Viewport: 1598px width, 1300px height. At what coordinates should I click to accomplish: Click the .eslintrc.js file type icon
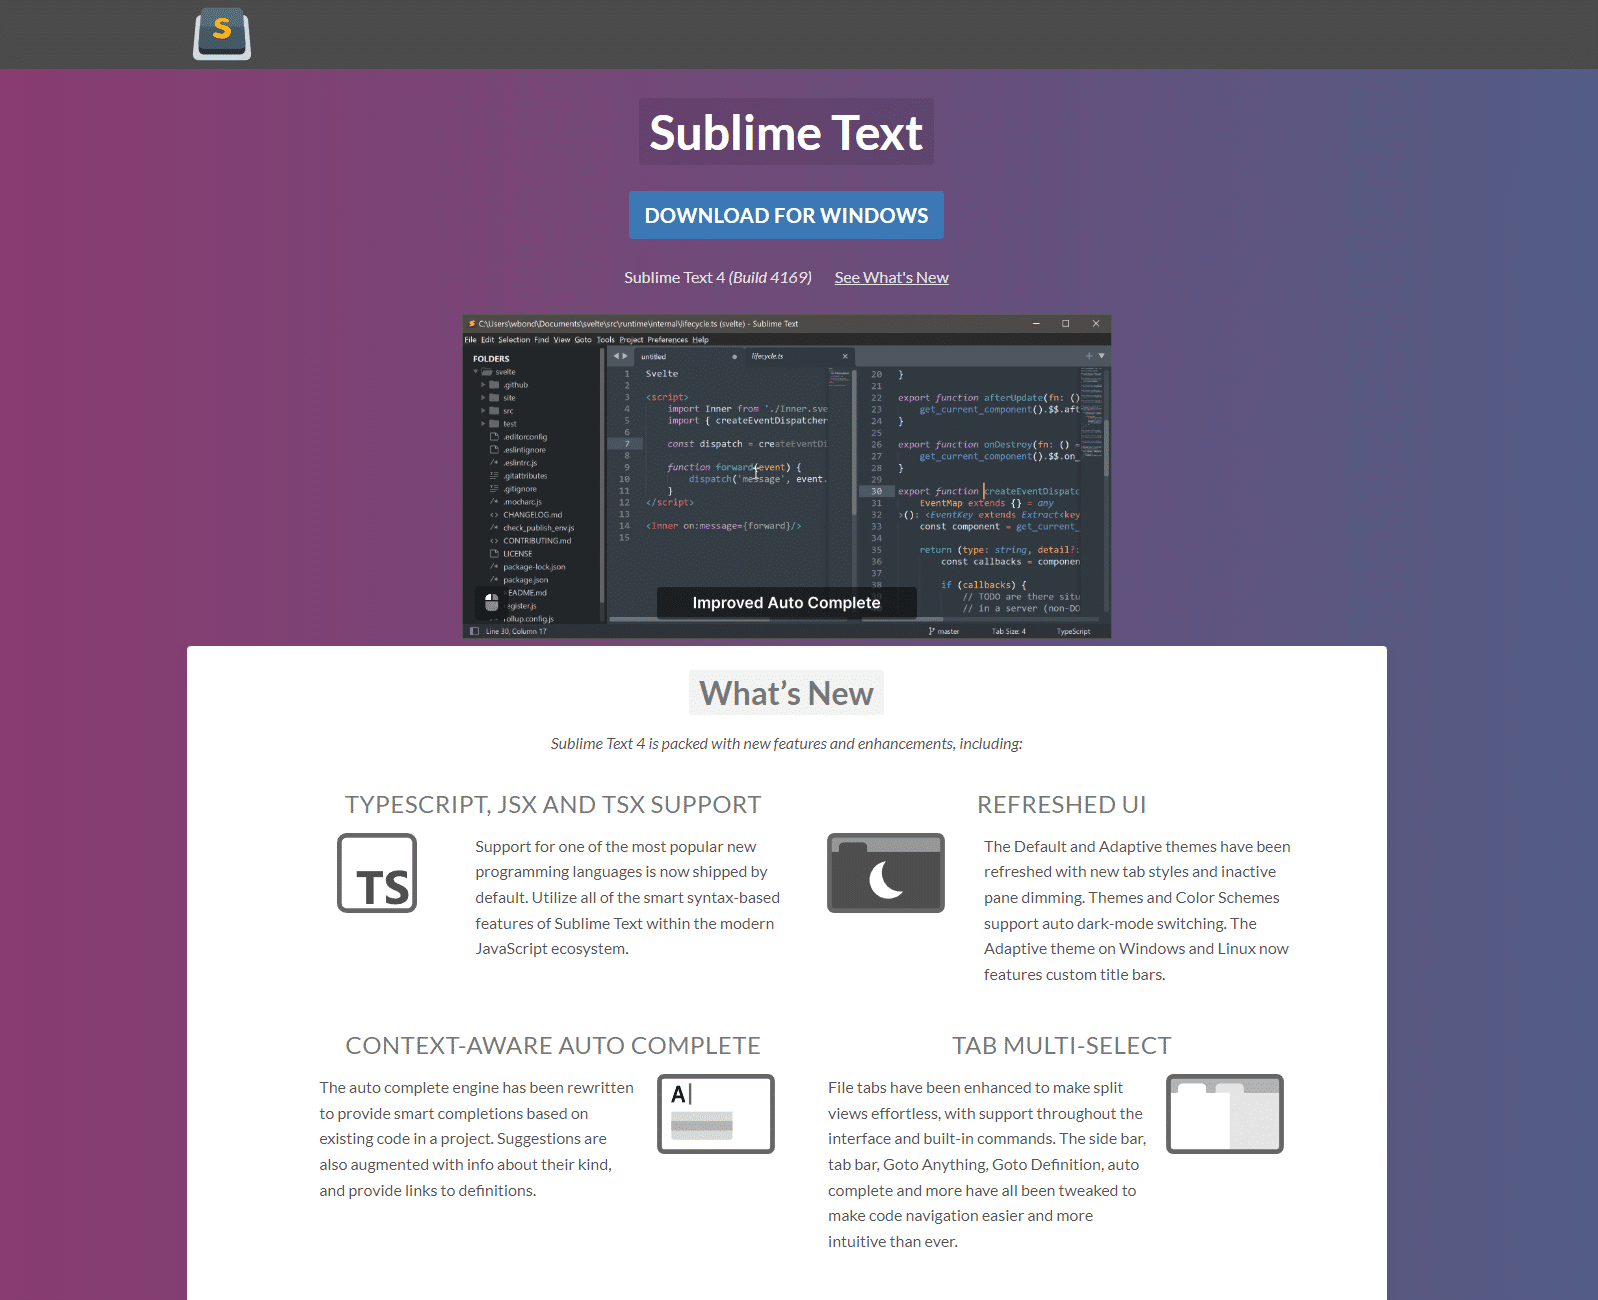[x=494, y=463]
